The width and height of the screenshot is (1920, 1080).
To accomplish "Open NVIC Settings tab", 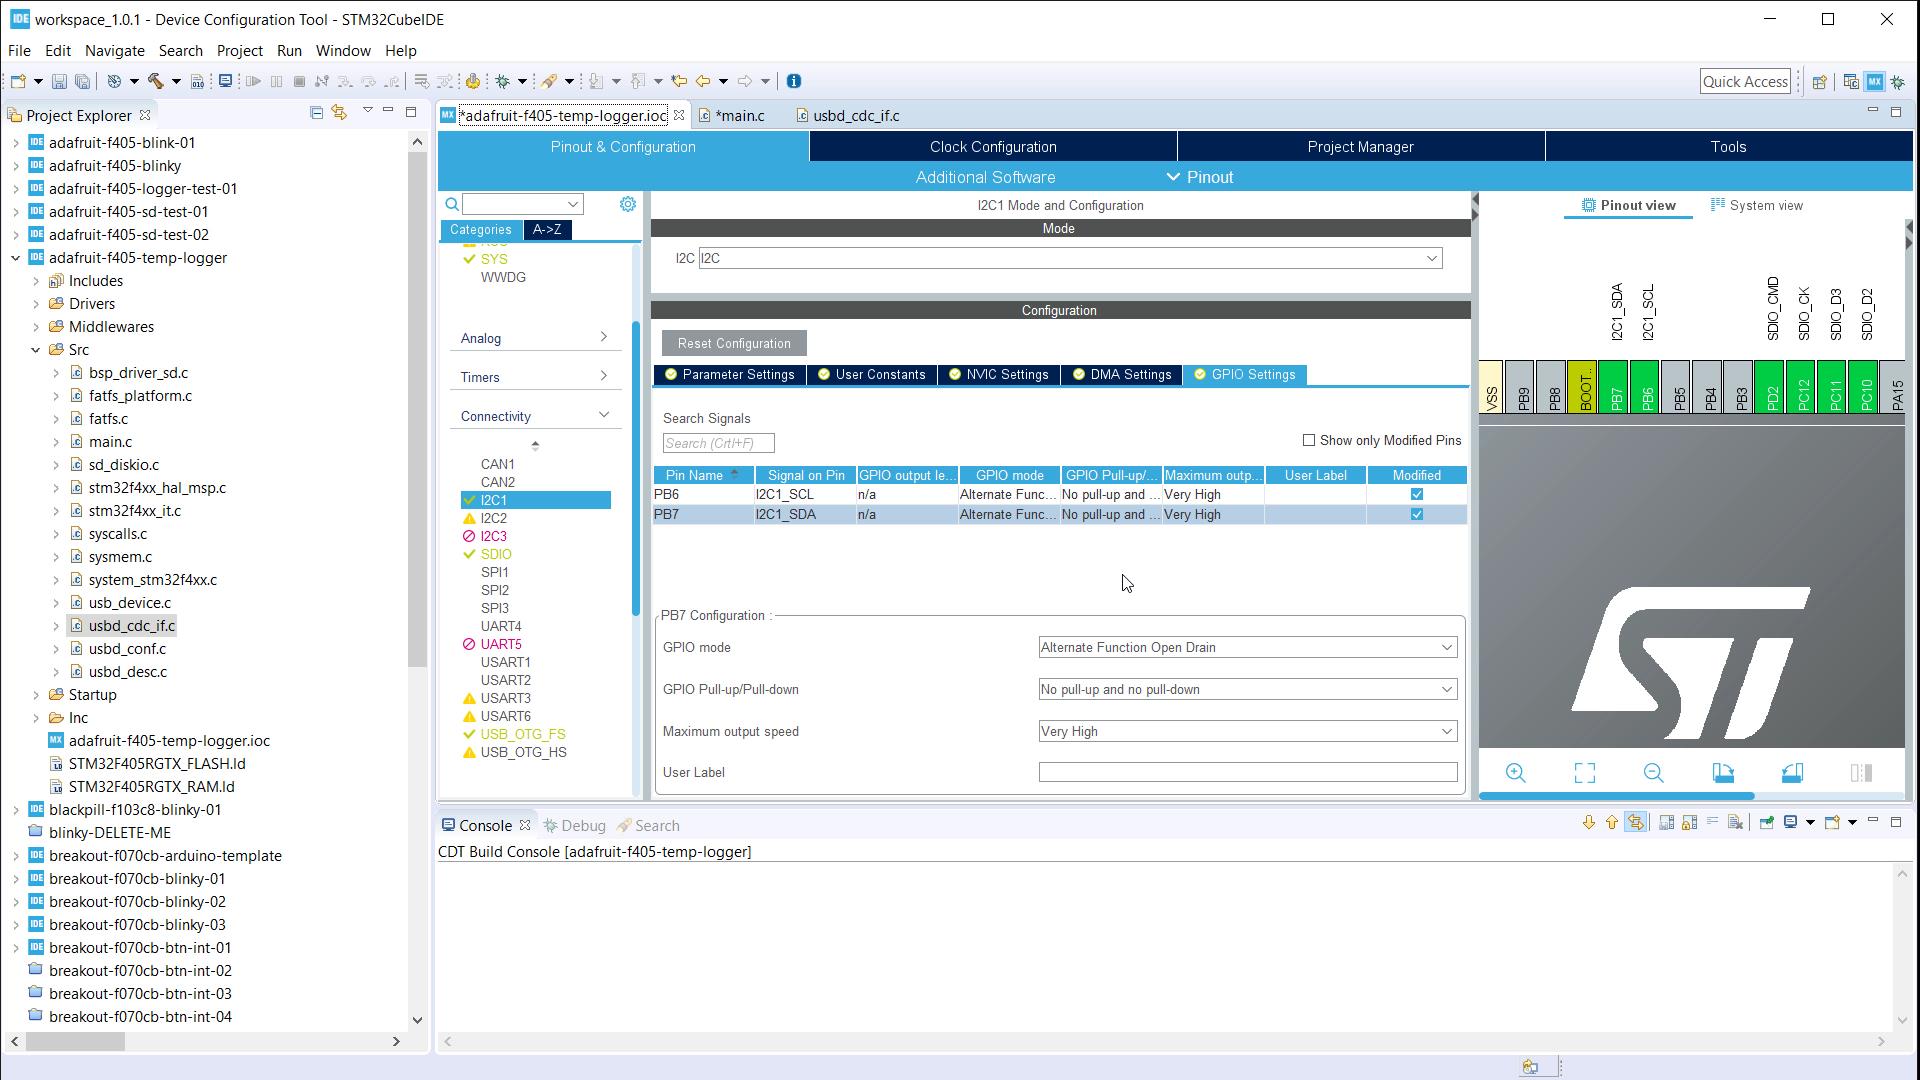I will tap(998, 375).
